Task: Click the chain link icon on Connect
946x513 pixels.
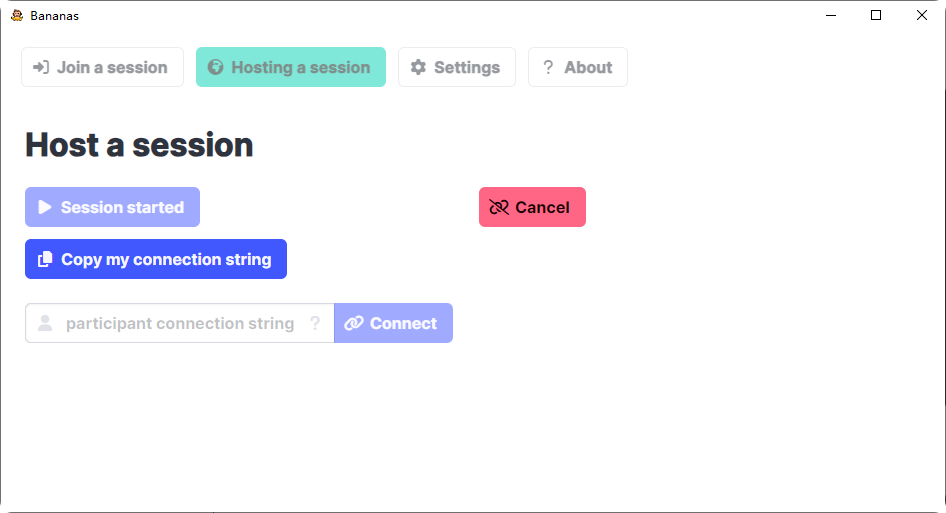Action: point(353,324)
